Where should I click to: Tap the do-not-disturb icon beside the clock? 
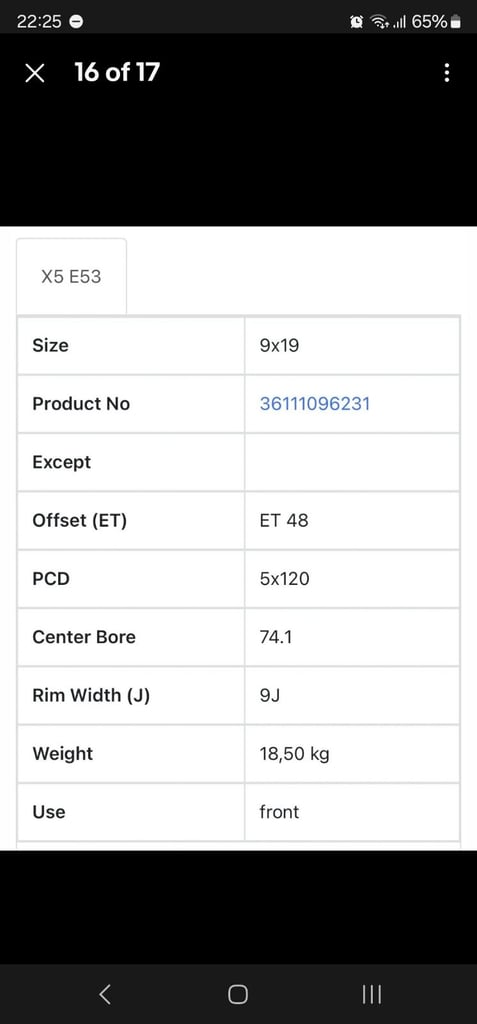point(76,22)
